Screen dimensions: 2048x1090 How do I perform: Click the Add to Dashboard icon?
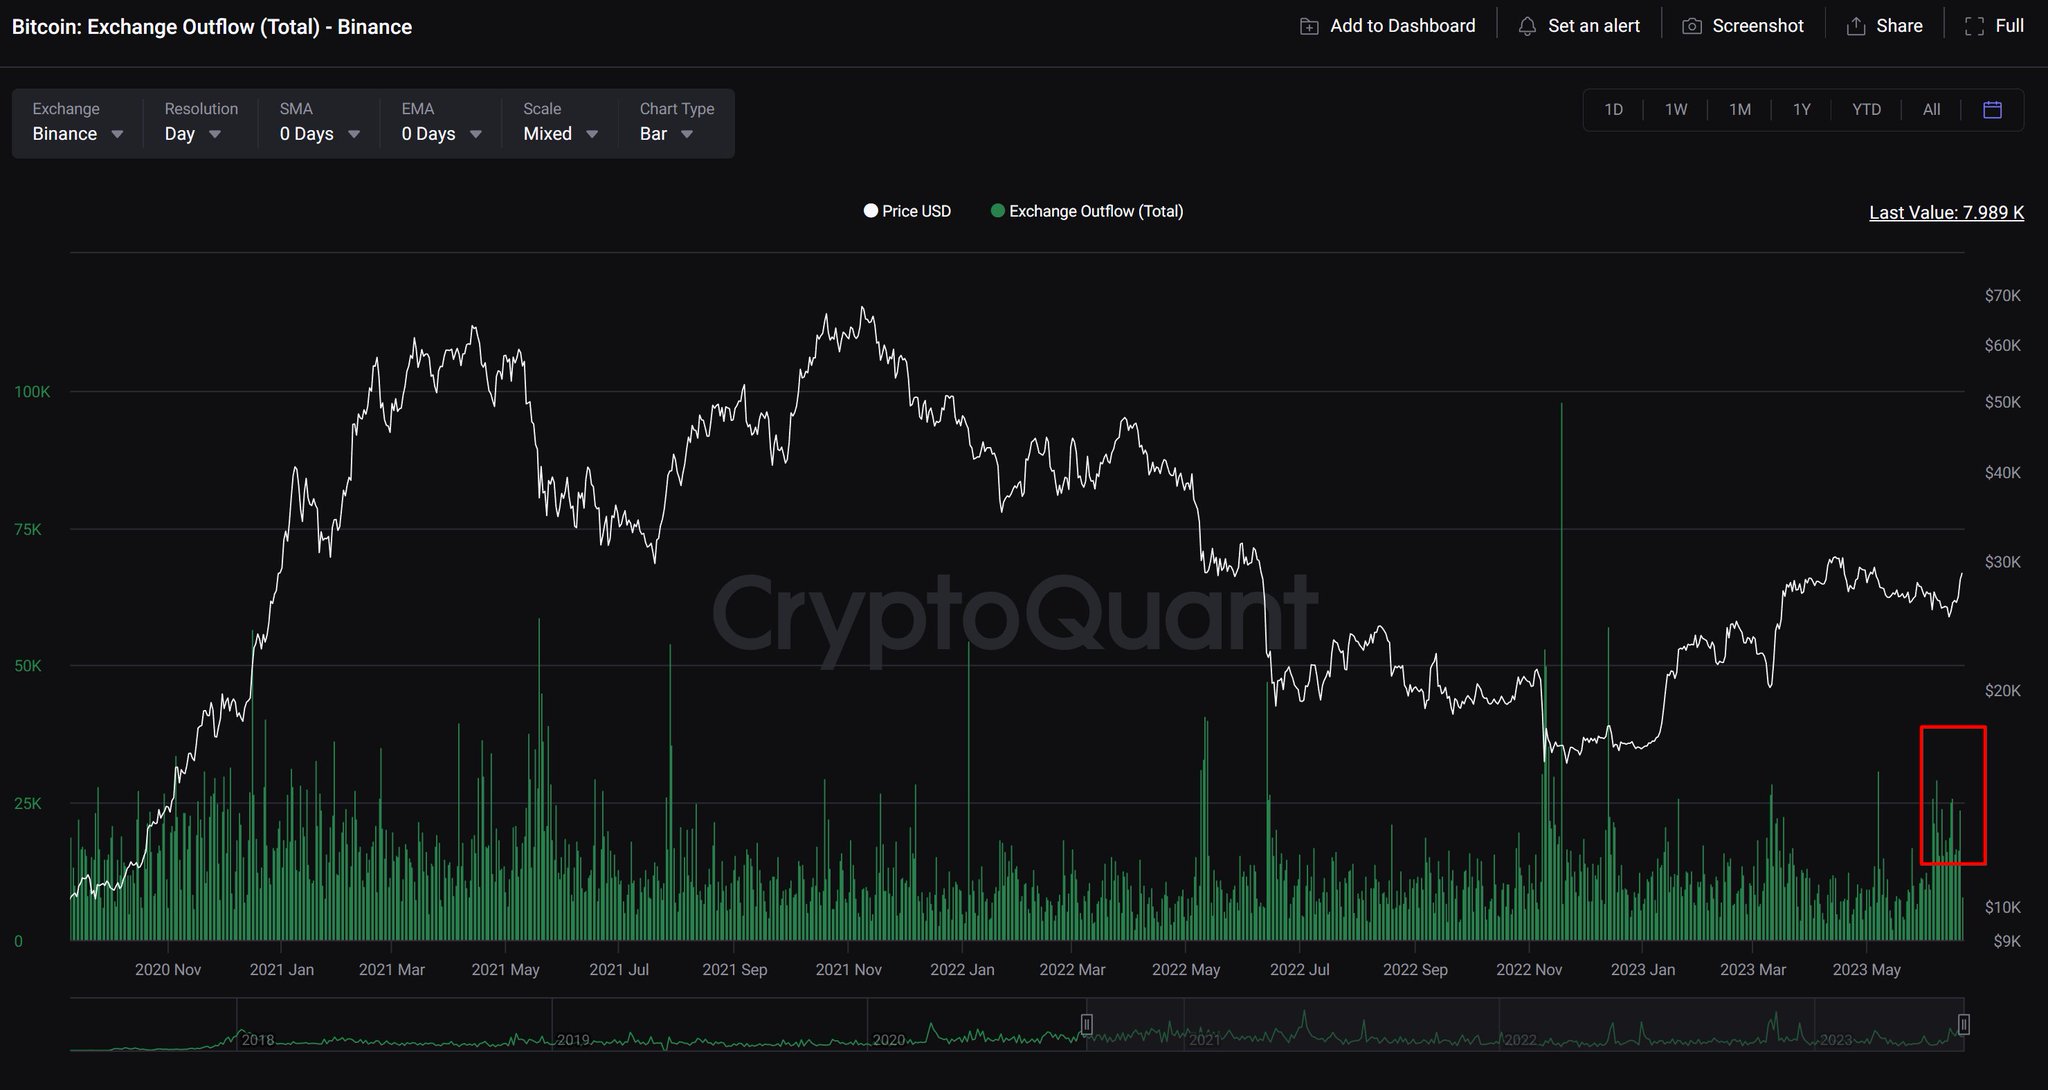click(x=1309, y=27)
